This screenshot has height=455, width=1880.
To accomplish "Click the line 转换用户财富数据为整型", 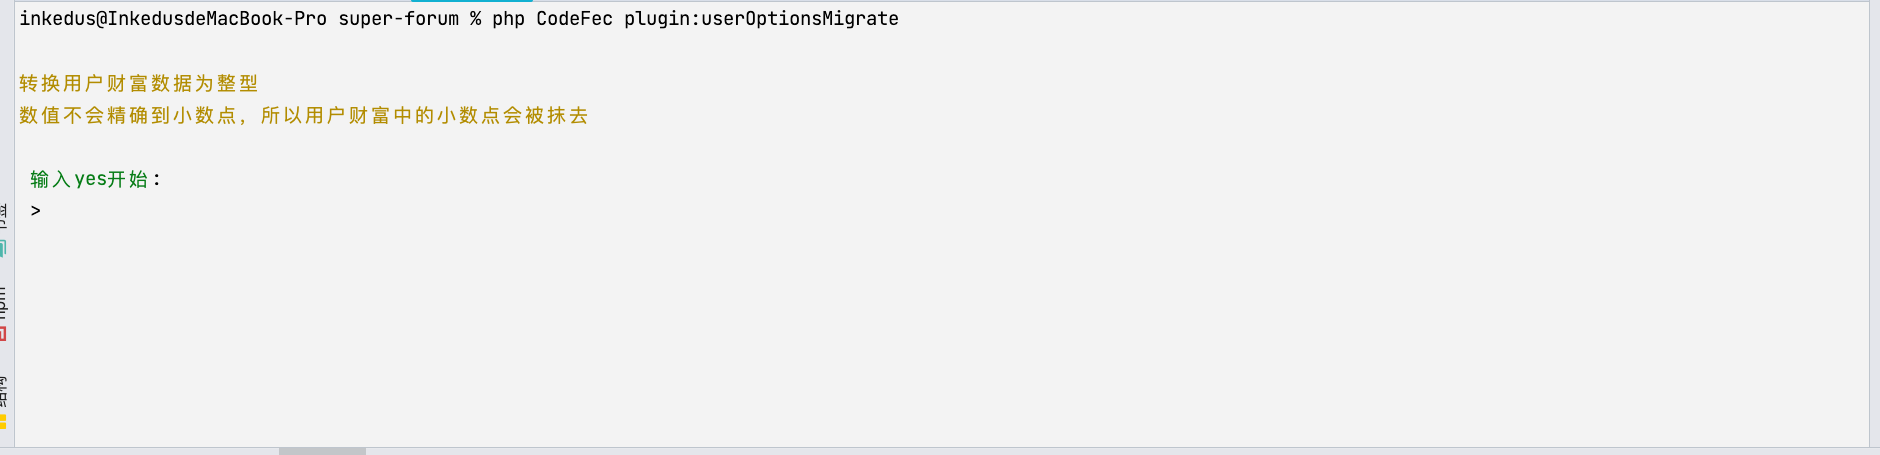I will [x=139, y=84].
